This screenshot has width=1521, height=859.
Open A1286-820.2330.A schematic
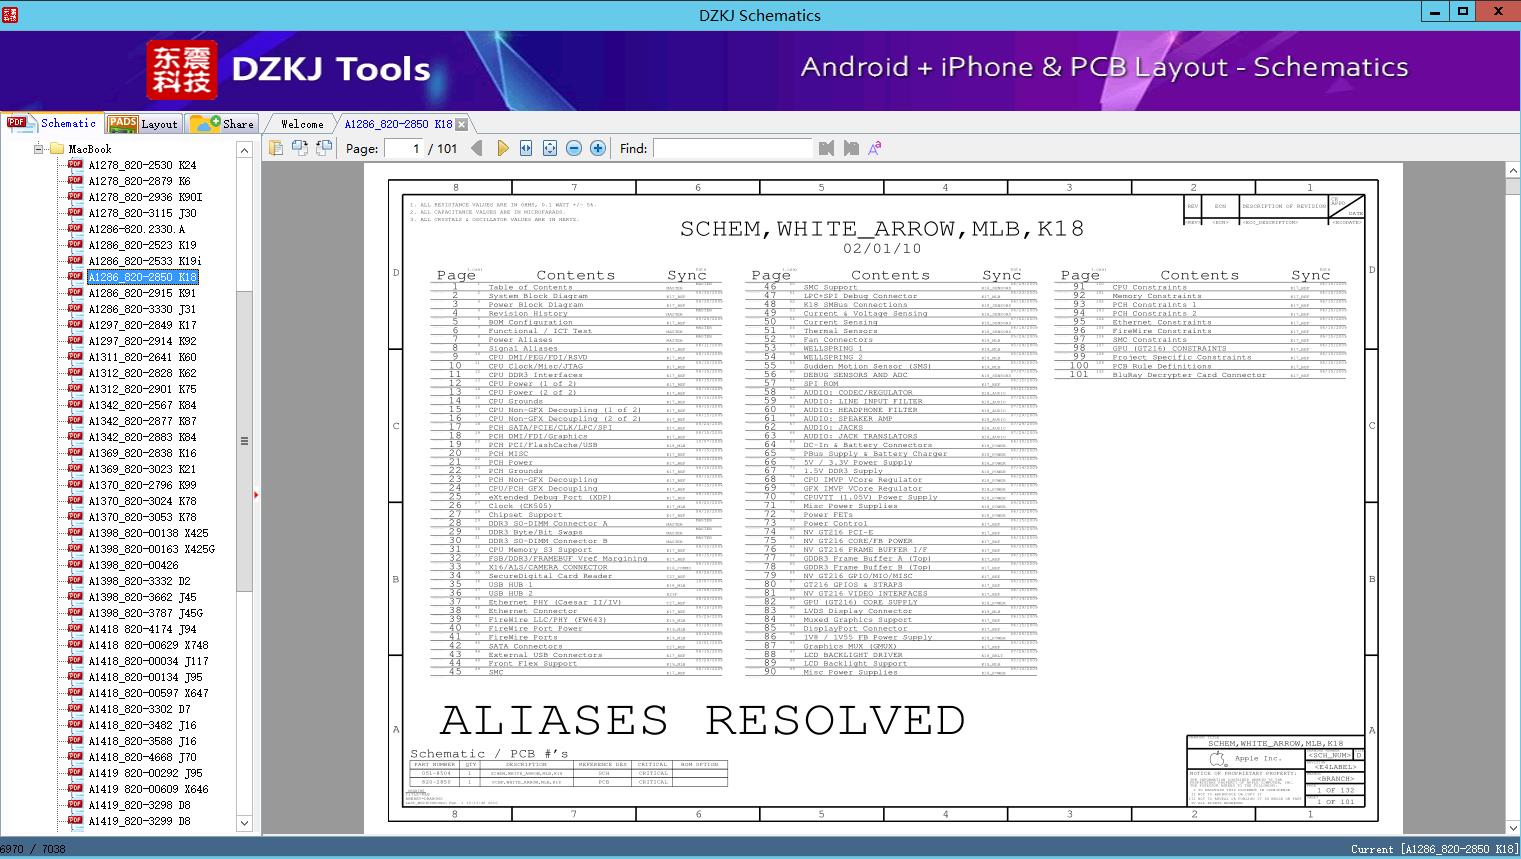(136, 229)
